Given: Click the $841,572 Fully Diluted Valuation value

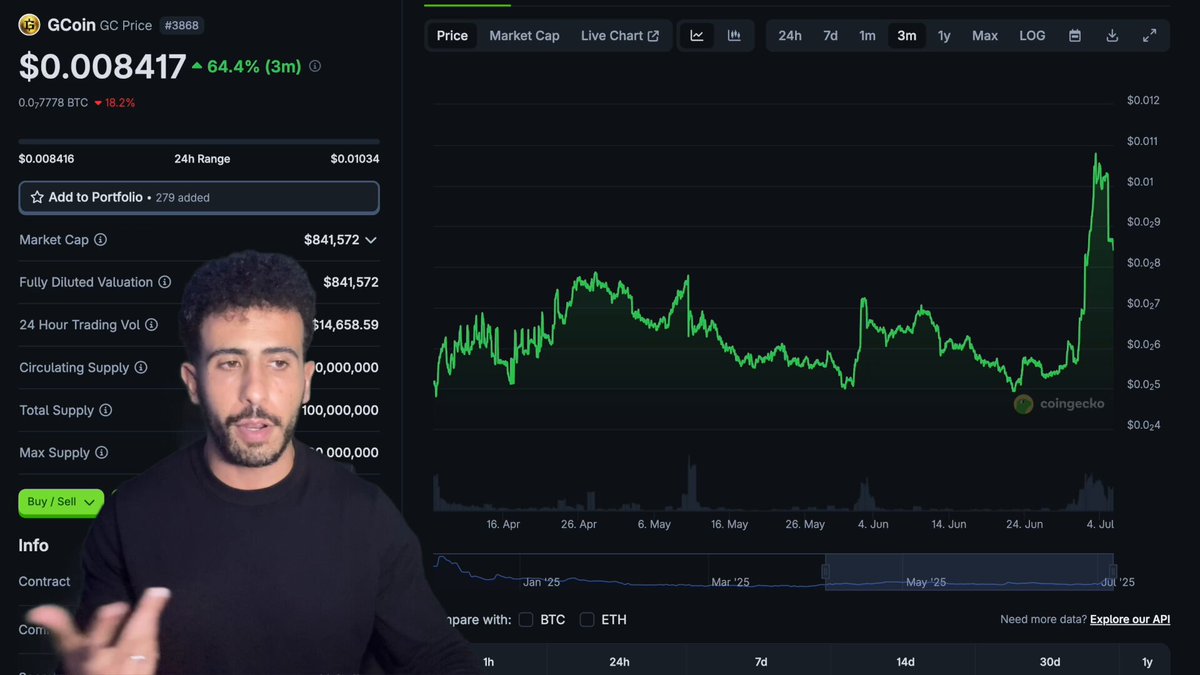Looking at the screenshot, I should (351, 282).
